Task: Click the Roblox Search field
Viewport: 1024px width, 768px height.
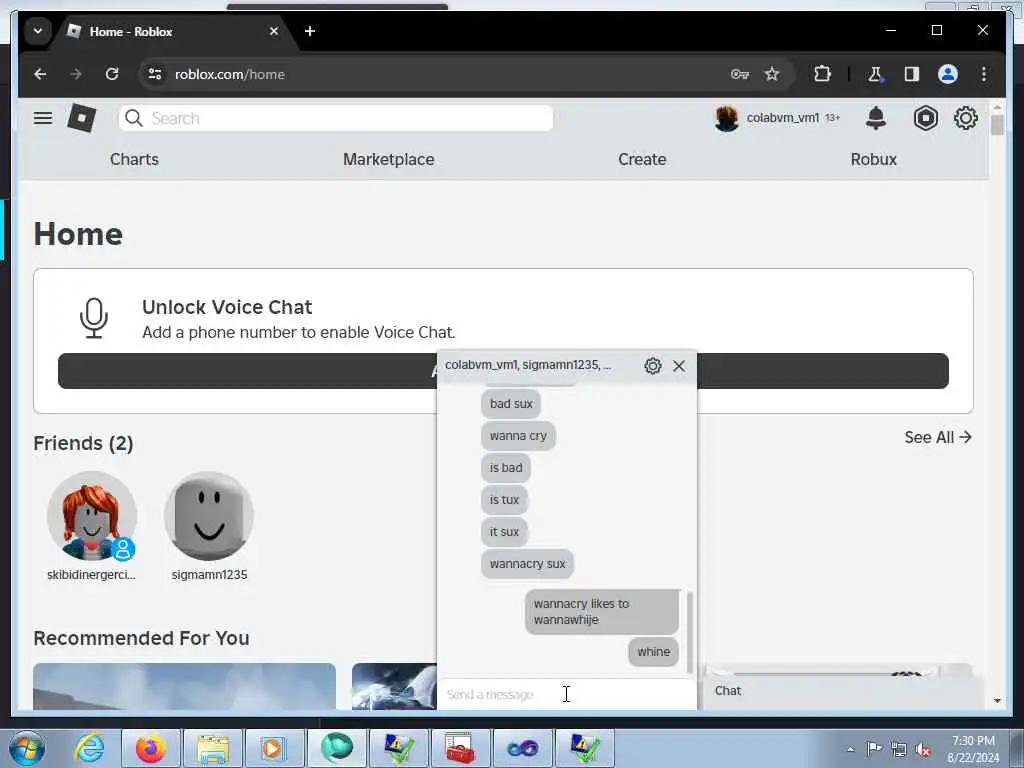Action: [336, 118]
